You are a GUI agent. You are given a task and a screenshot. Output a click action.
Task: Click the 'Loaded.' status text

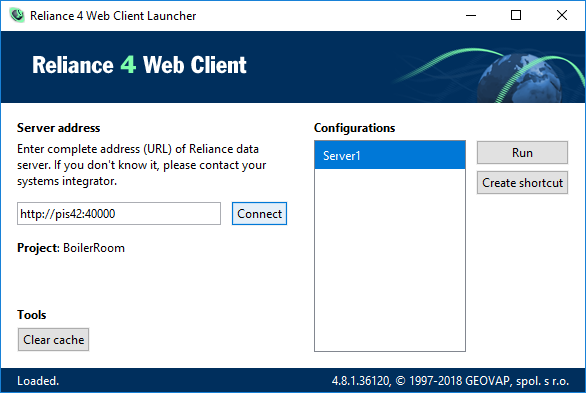pos(38,381)
